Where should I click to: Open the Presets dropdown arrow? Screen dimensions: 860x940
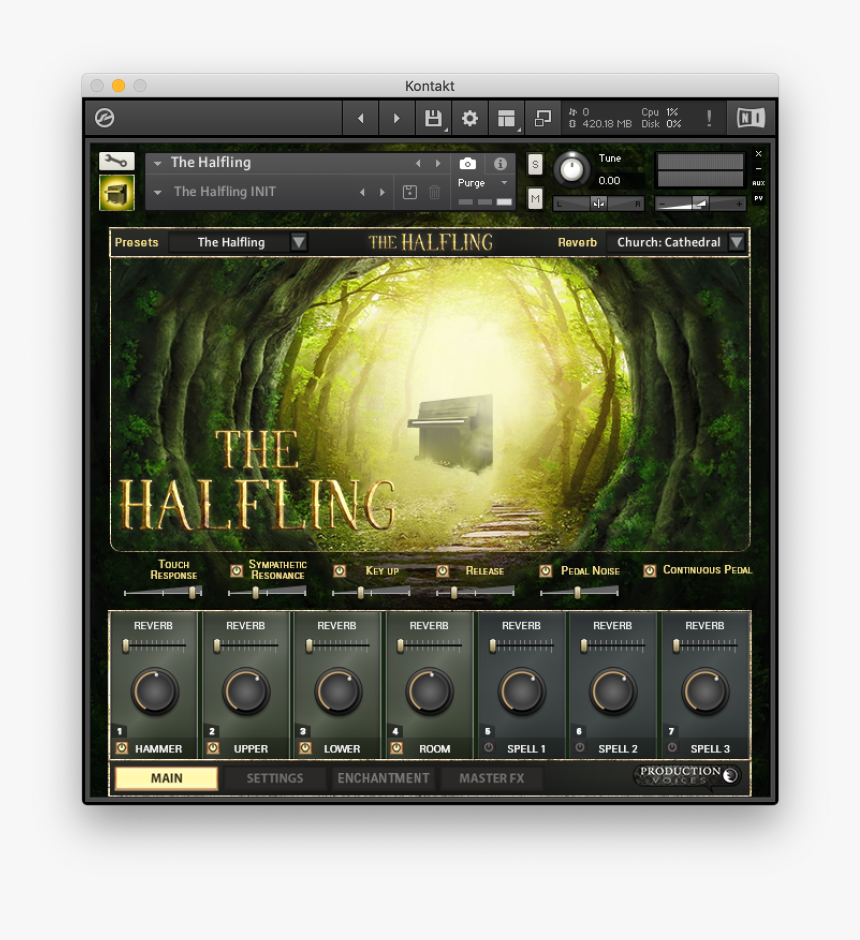298,242
